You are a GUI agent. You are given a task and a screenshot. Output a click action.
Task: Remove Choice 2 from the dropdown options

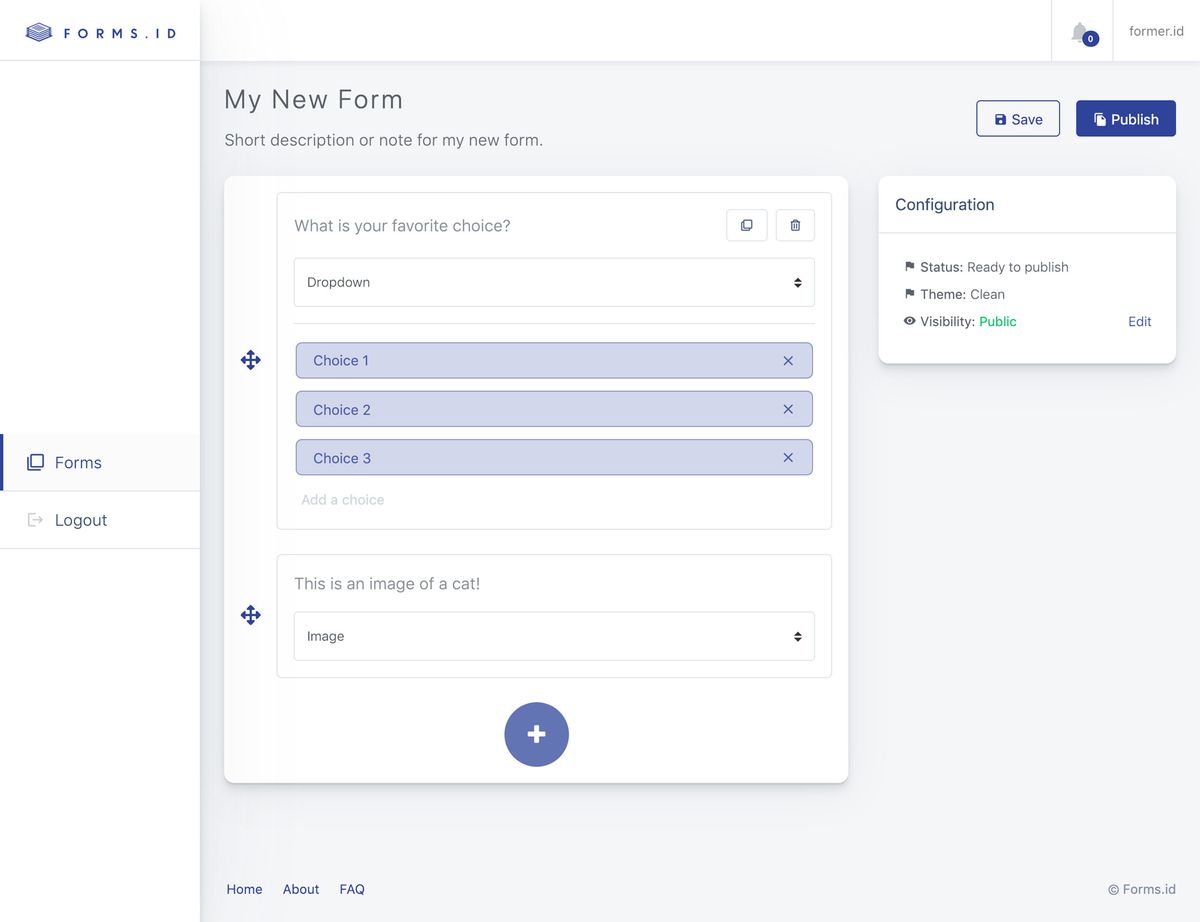tap(788, 409)
